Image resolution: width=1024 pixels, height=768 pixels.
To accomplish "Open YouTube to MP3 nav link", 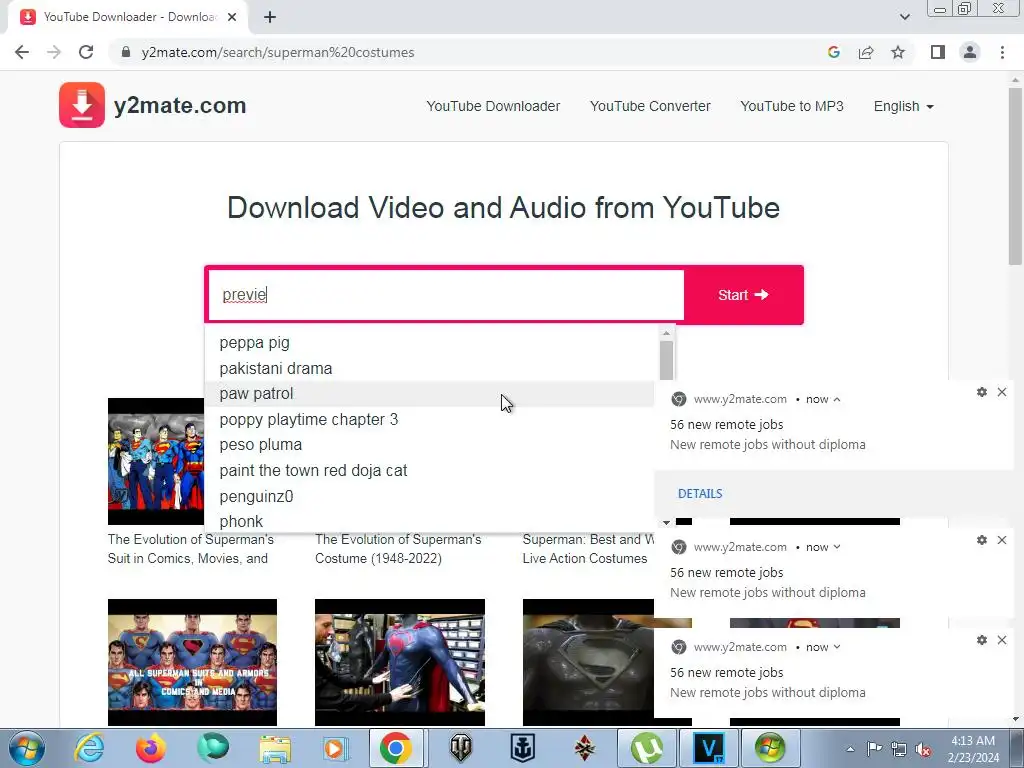I will [x=792, y=106].
